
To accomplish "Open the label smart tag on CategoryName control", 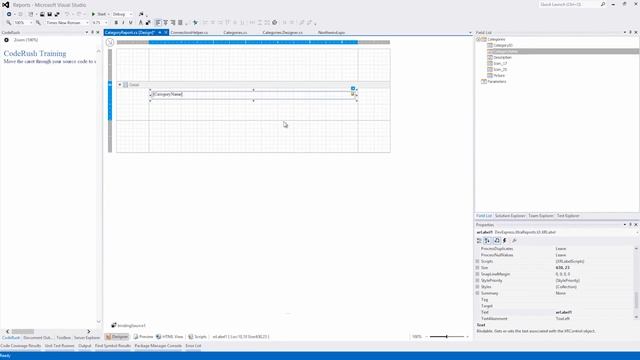I will pyautogui.click(x=353, y=89).
